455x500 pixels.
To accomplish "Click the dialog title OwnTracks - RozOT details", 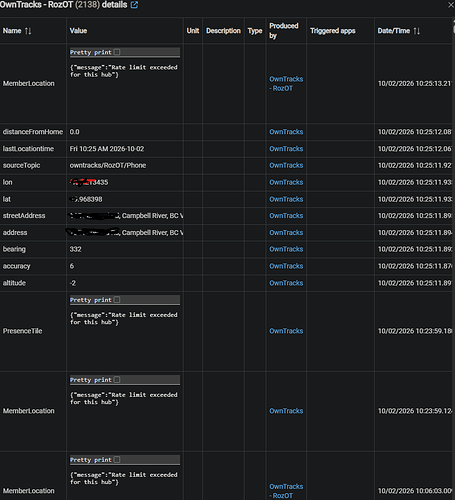I will (63, 5).
